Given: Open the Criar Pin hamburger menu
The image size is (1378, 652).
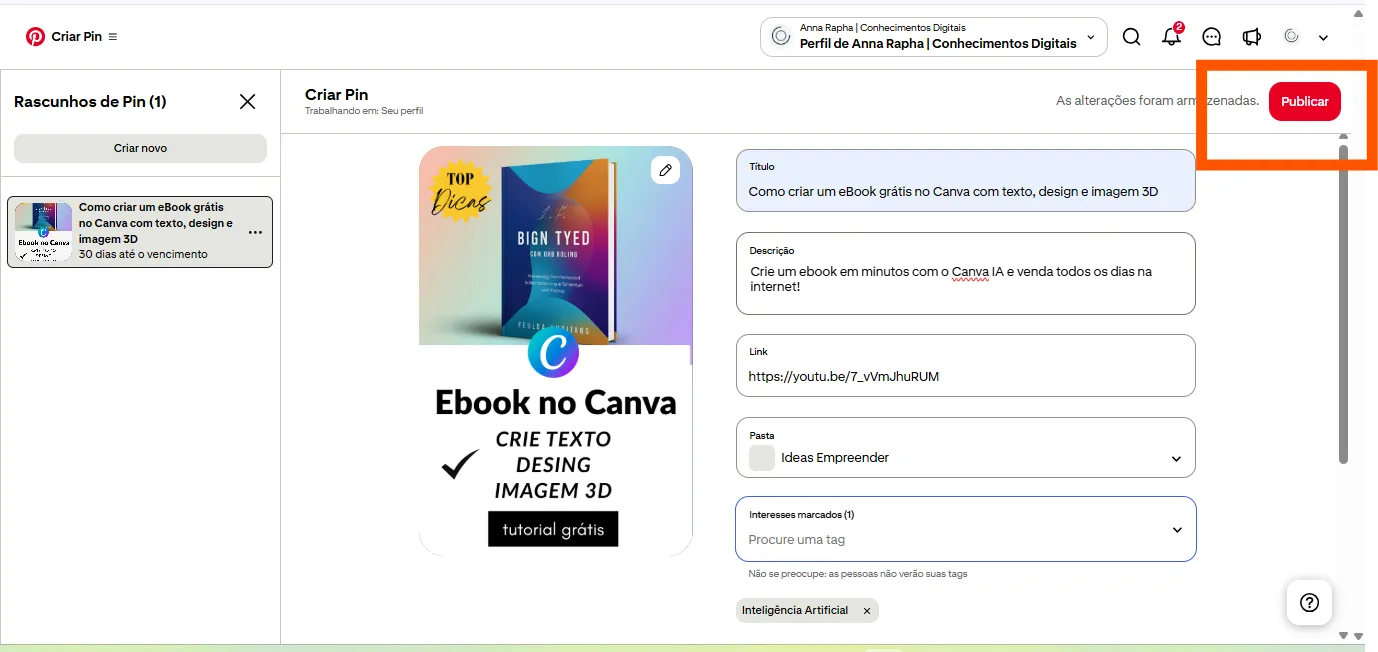Looking at the screenshot, I should (113, 36).
